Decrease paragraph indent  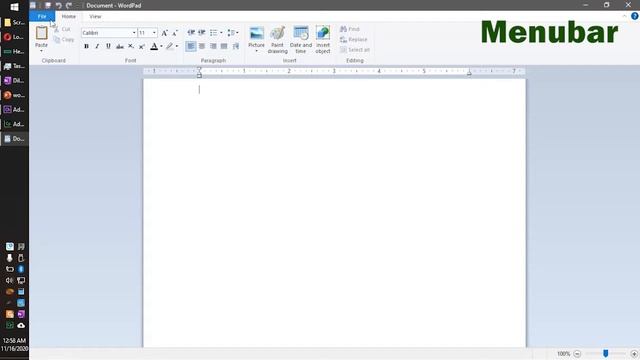[x=191, y=33]
